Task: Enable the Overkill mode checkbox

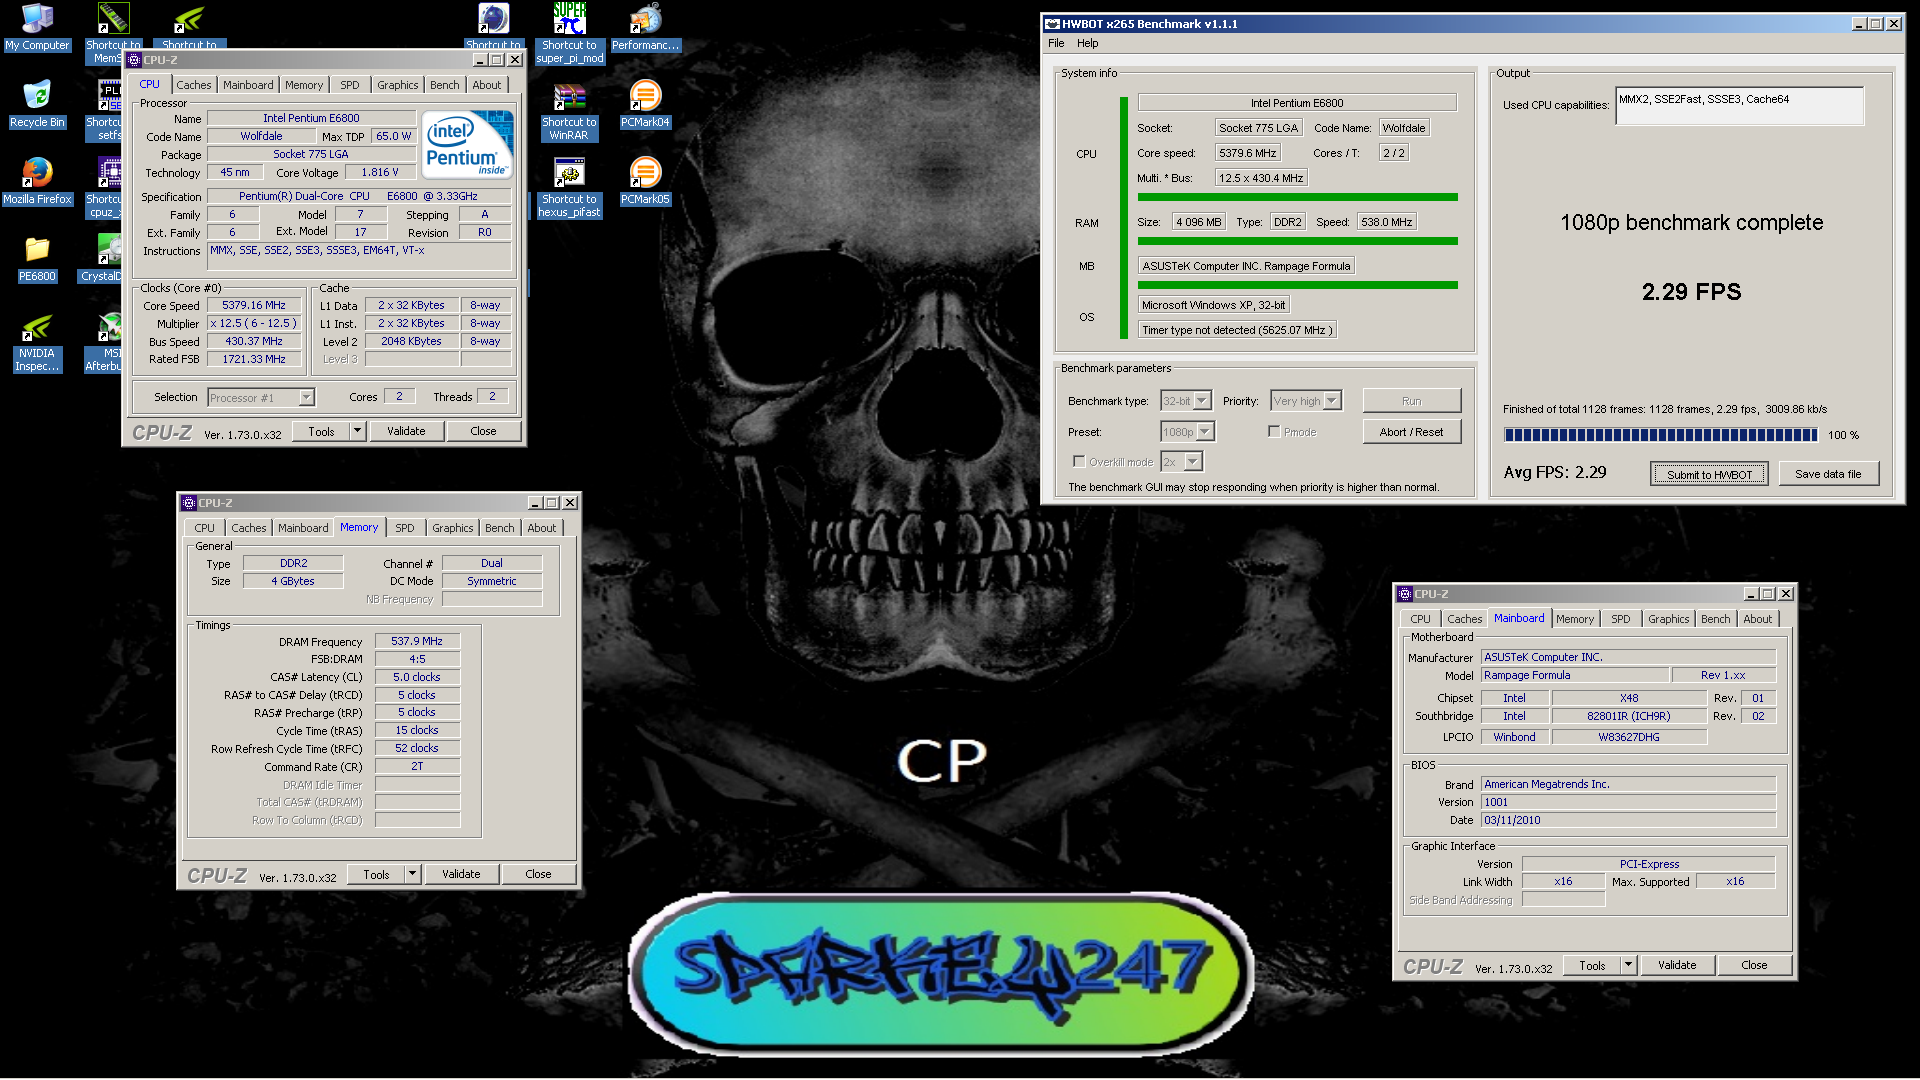Action: 1079,461
